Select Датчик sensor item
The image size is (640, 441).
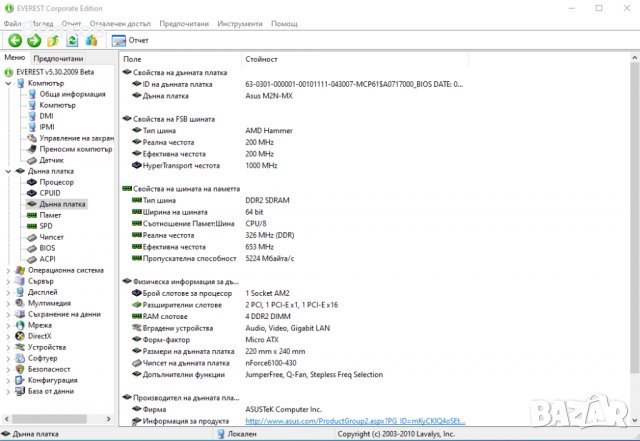[51, 160]
